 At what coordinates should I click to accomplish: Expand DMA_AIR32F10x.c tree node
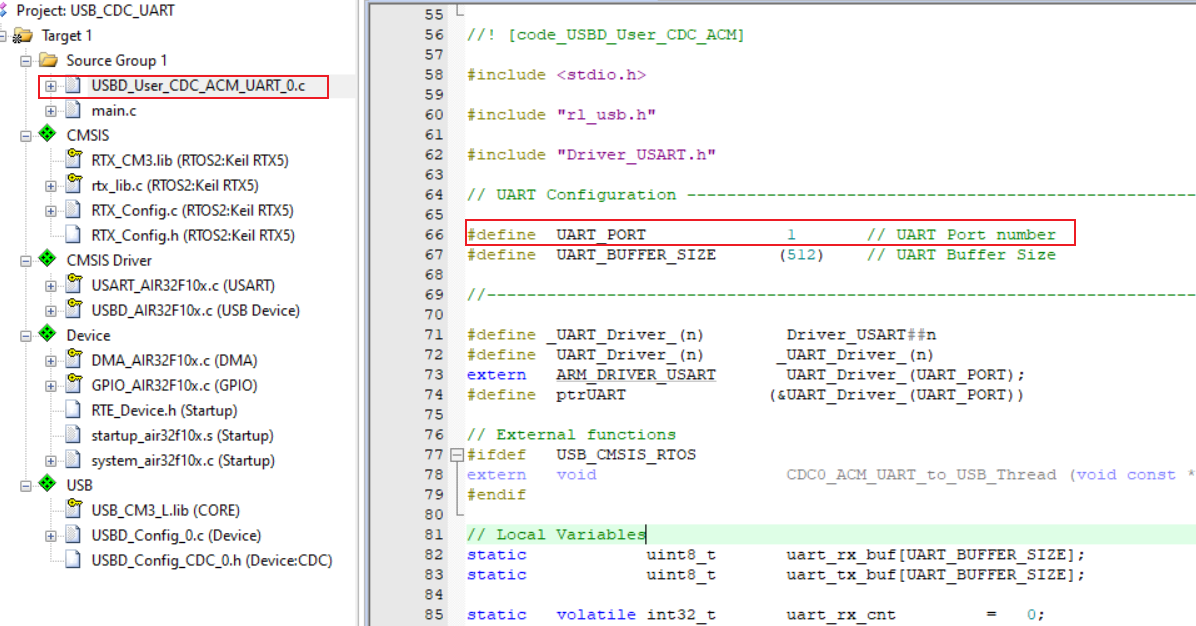[50, 361]
